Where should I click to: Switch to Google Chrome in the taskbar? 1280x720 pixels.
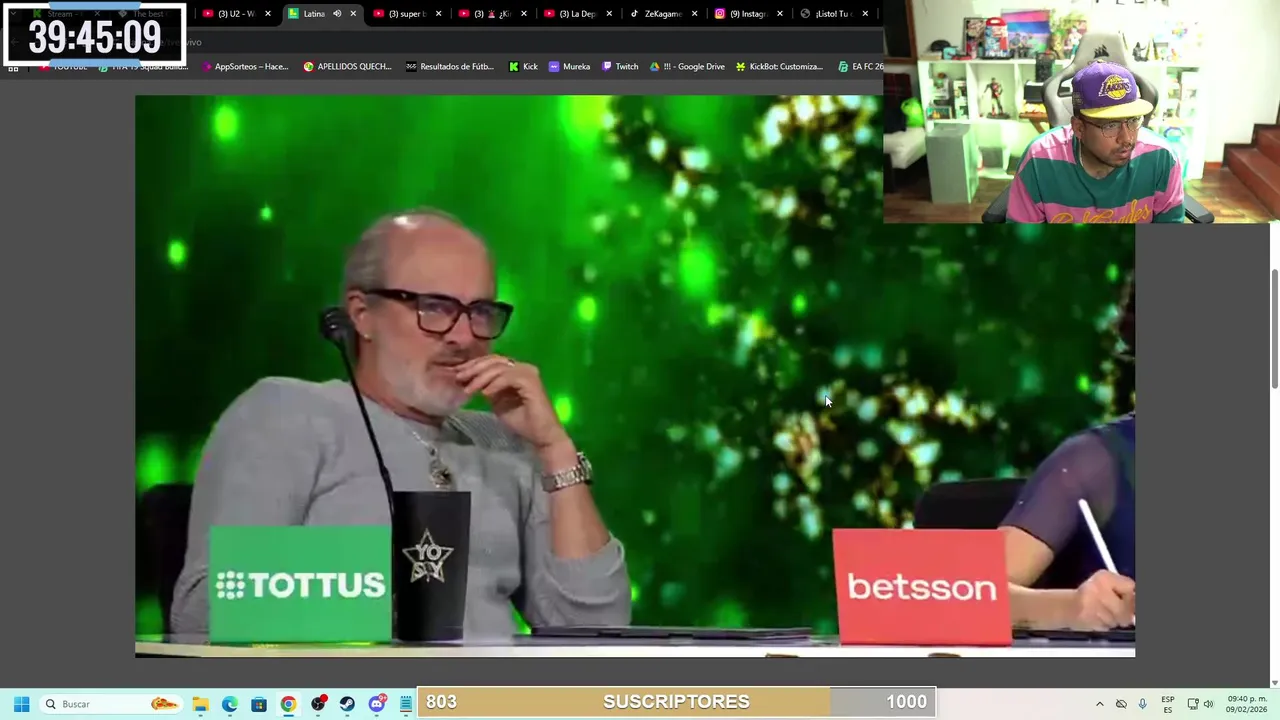point(288,704)
